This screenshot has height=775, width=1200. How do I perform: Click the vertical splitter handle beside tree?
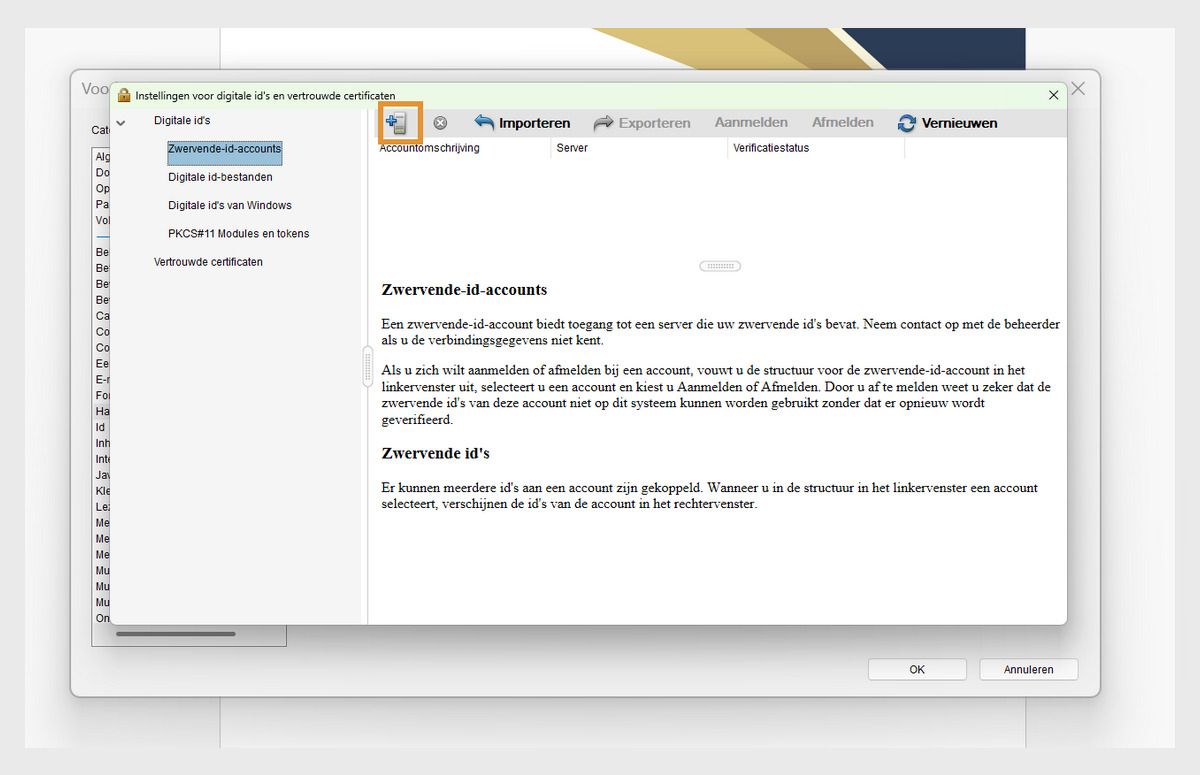point(367,366)
